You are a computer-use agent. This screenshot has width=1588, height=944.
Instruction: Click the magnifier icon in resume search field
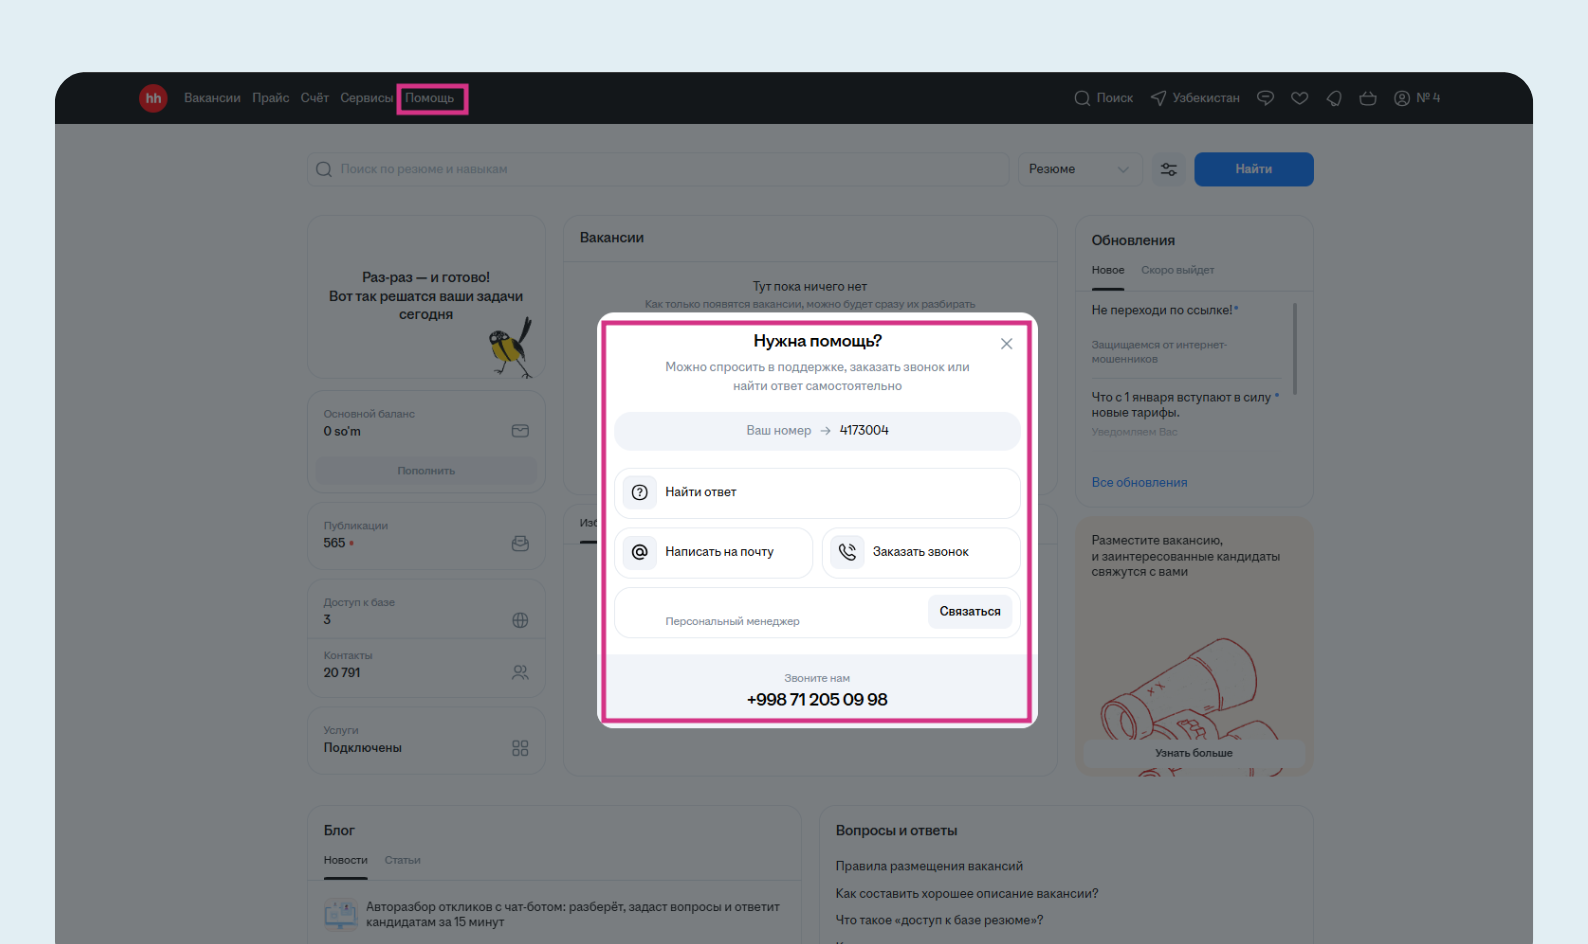(324, 169)
